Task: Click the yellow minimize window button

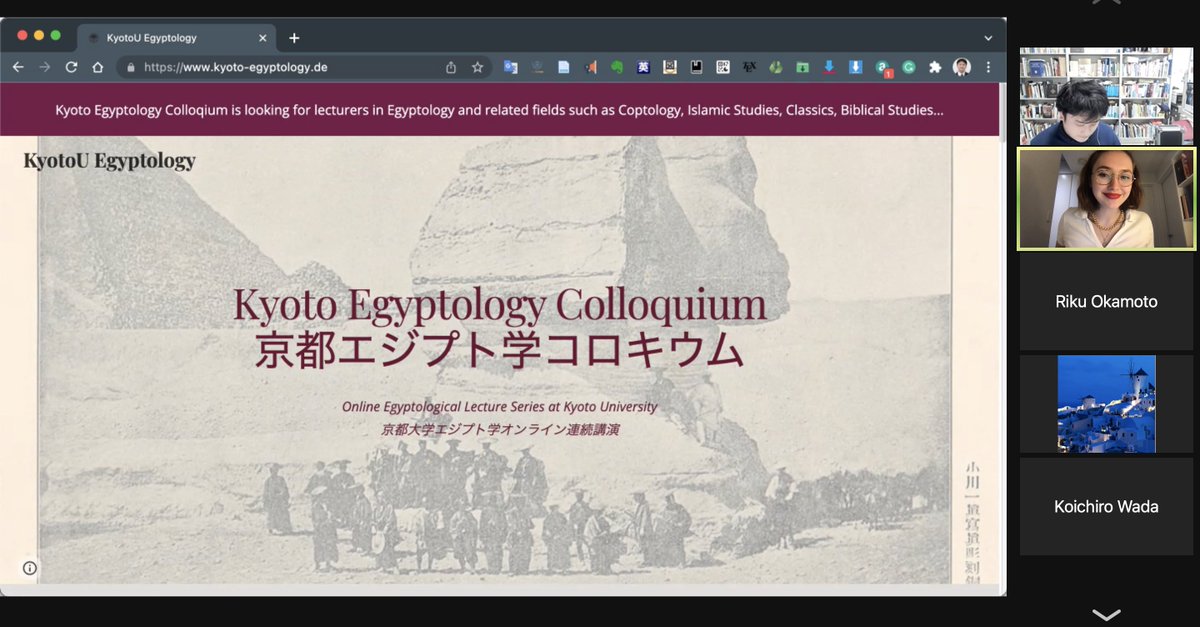Action: click(39, 35)
